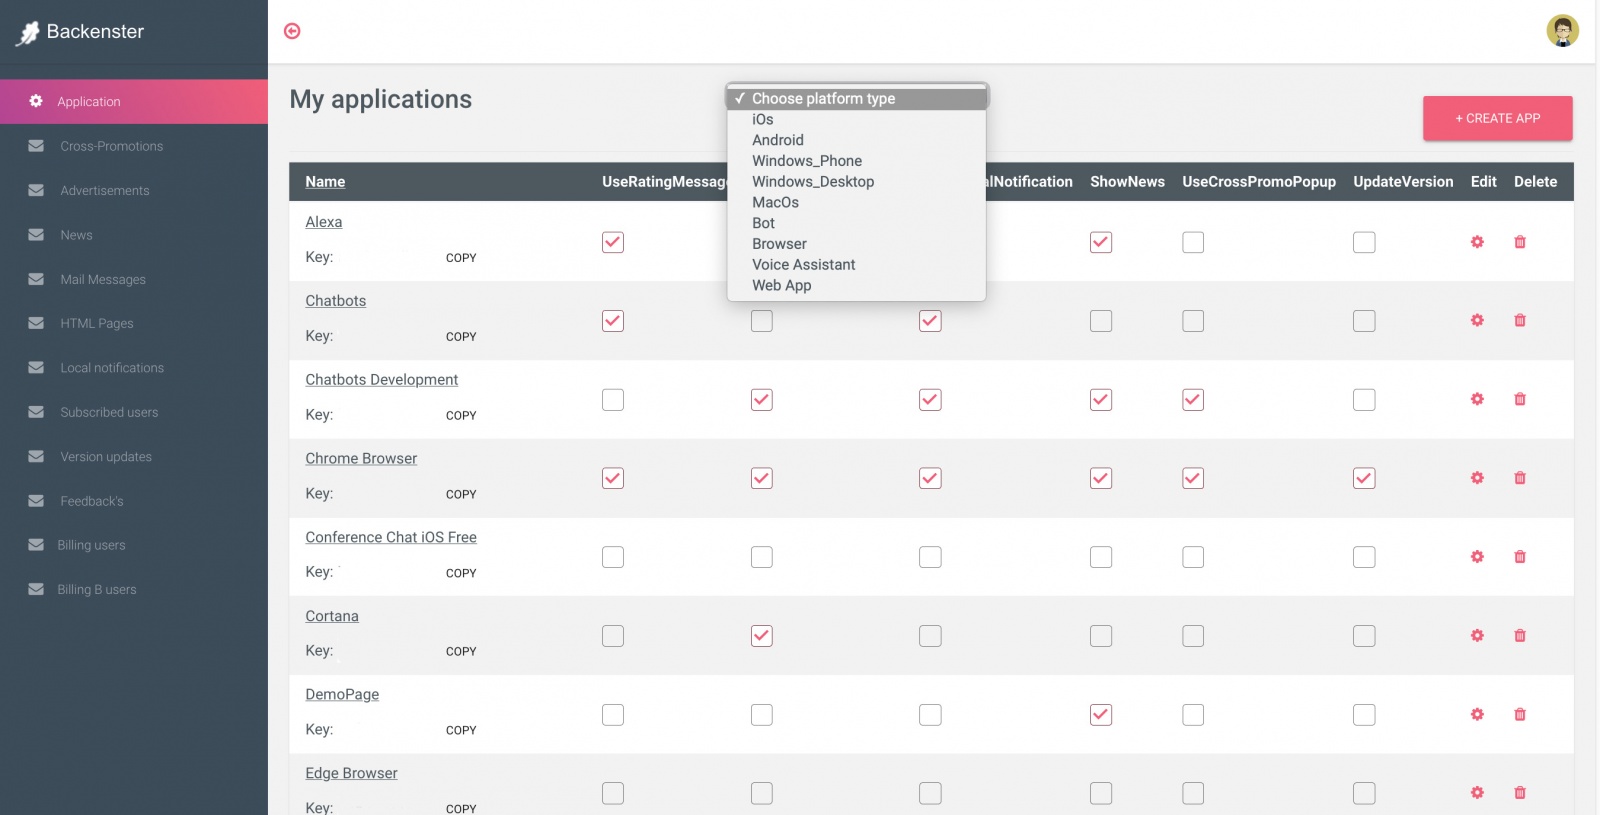Click the Backenster rocket logo
Screen dimensions: 1600x815
coord(28,33)
